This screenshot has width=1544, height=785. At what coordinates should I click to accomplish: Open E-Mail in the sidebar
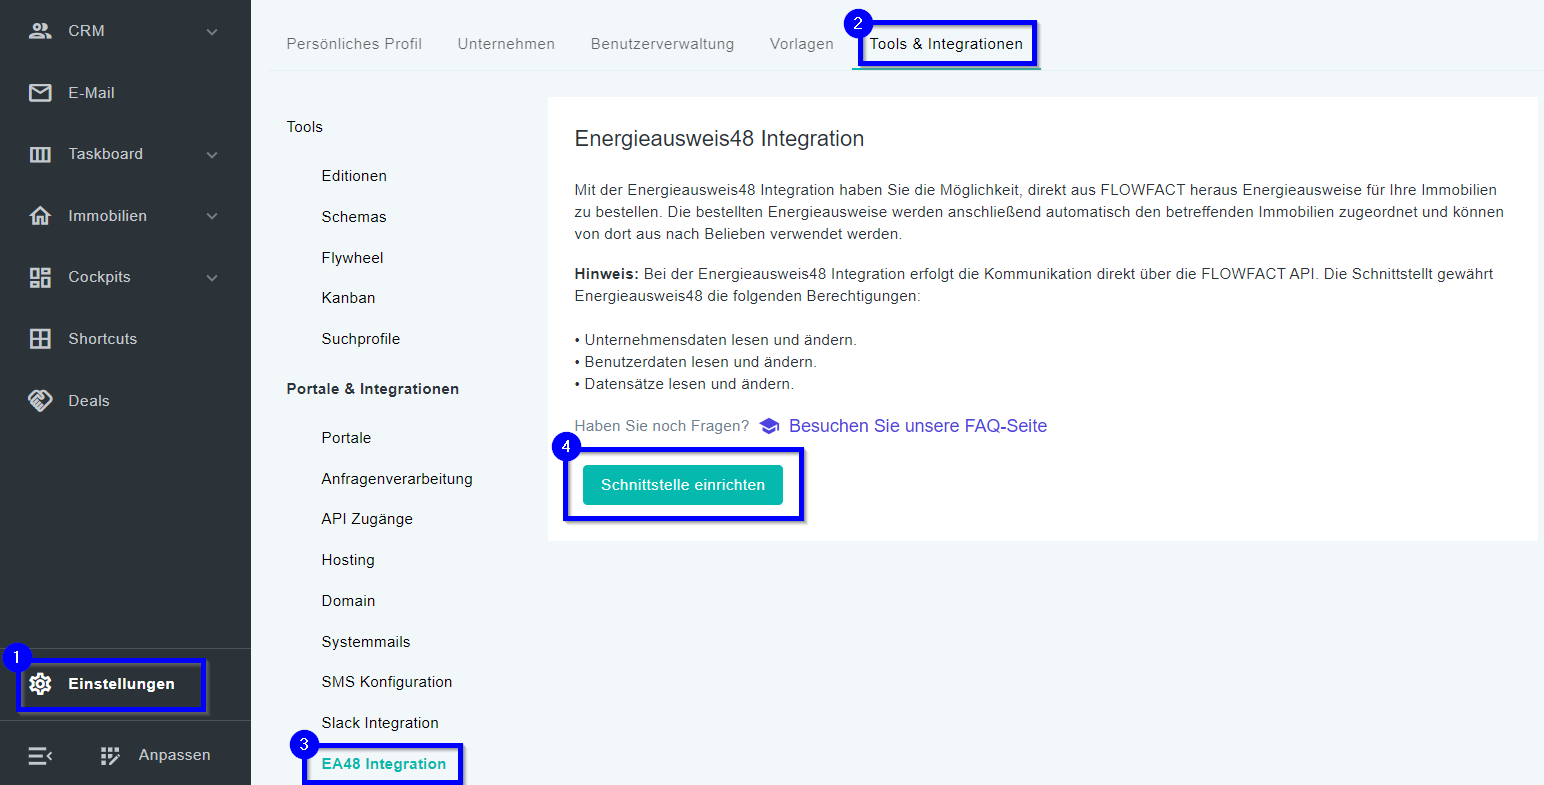pos(91,93)
